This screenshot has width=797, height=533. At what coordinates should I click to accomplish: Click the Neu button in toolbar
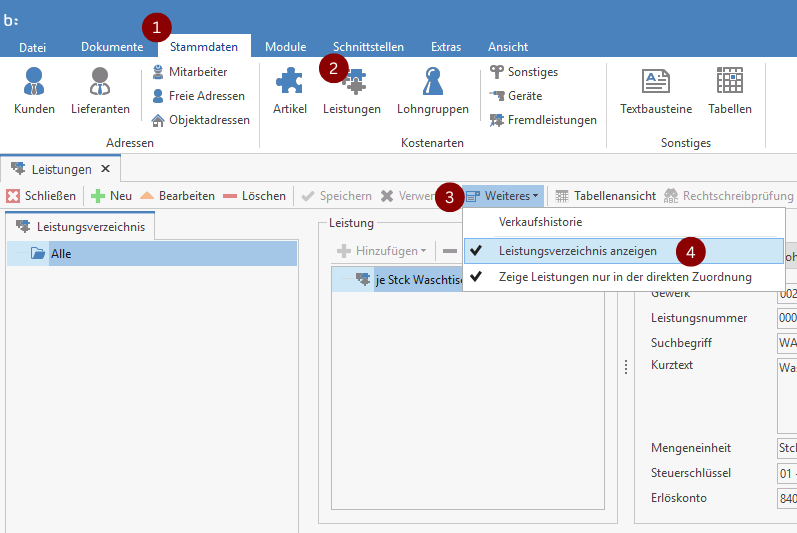tap(112, 196)
